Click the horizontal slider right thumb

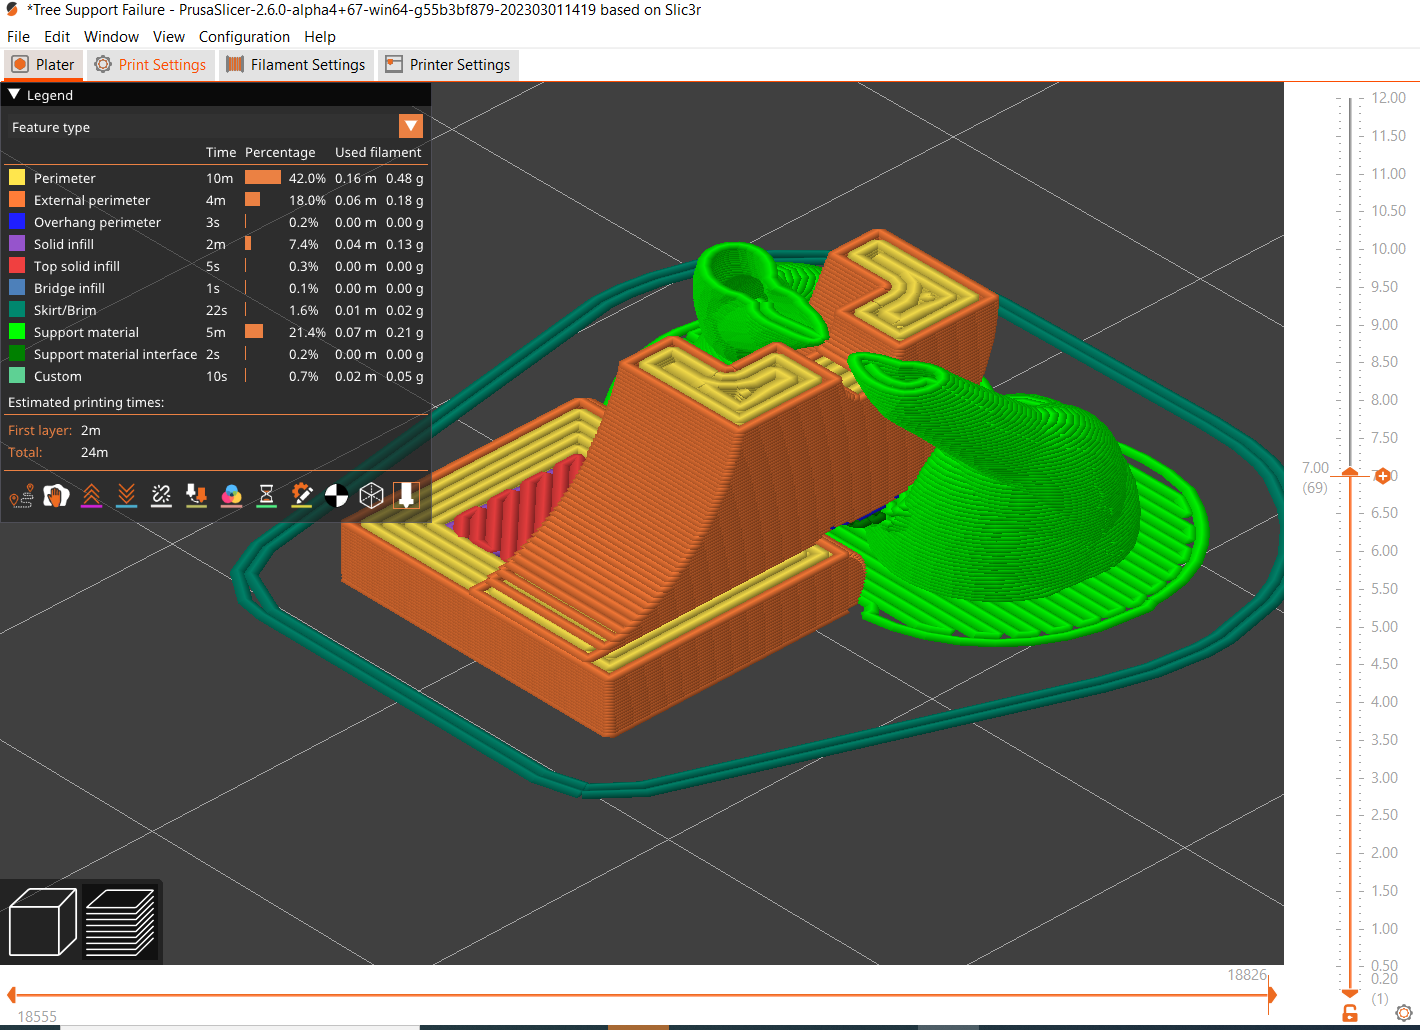[x=1272, y=995]
